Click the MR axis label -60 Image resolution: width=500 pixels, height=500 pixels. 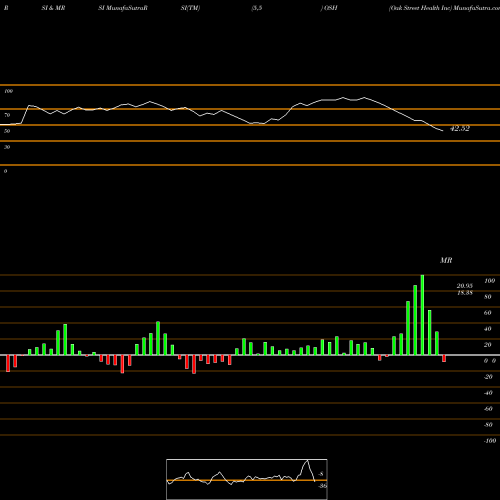488,409
